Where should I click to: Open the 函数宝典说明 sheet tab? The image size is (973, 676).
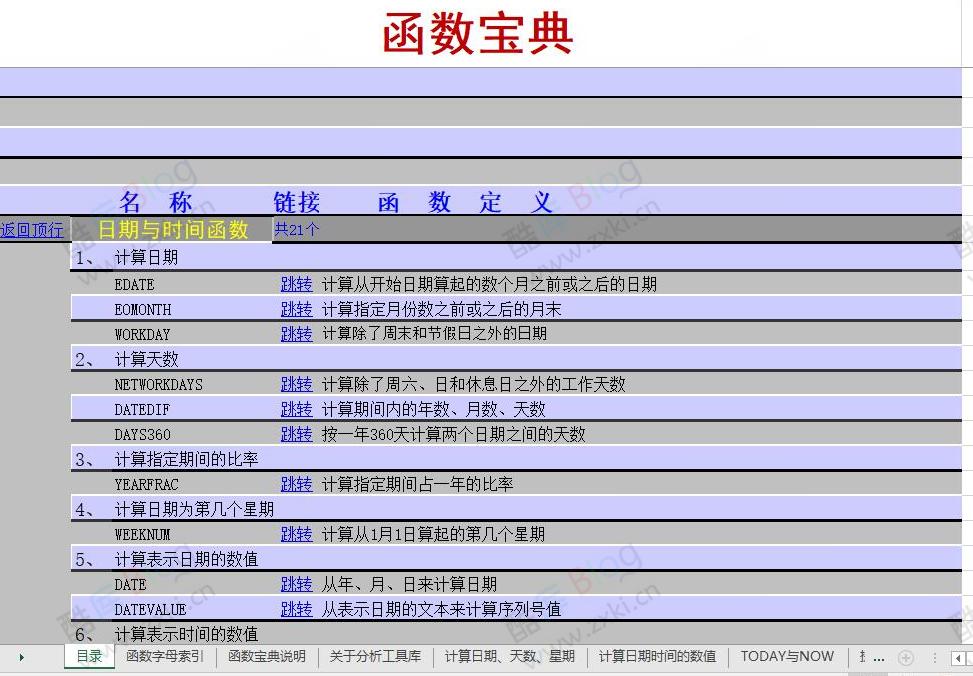[267, 657]
